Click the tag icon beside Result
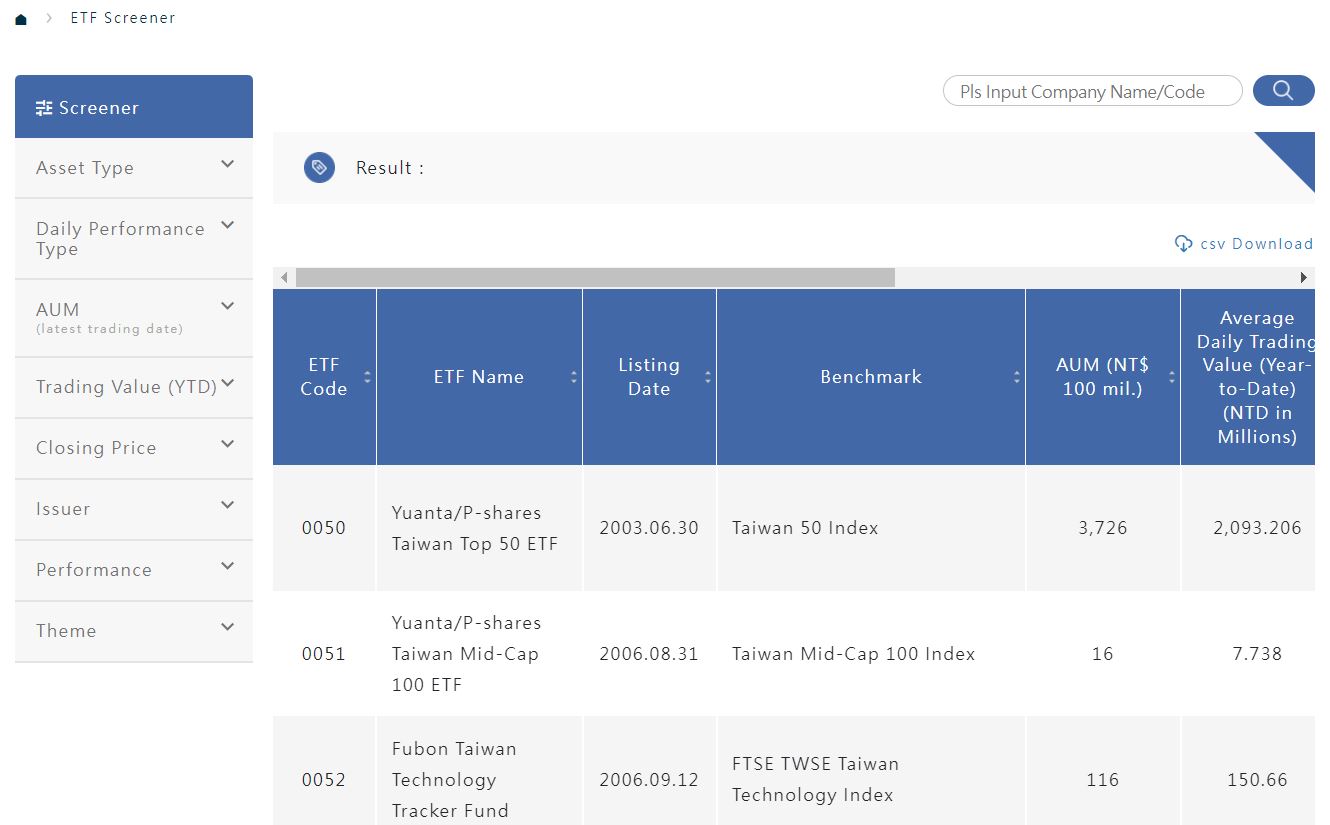Screen dimensions: 1330x825 coord(319,168)
